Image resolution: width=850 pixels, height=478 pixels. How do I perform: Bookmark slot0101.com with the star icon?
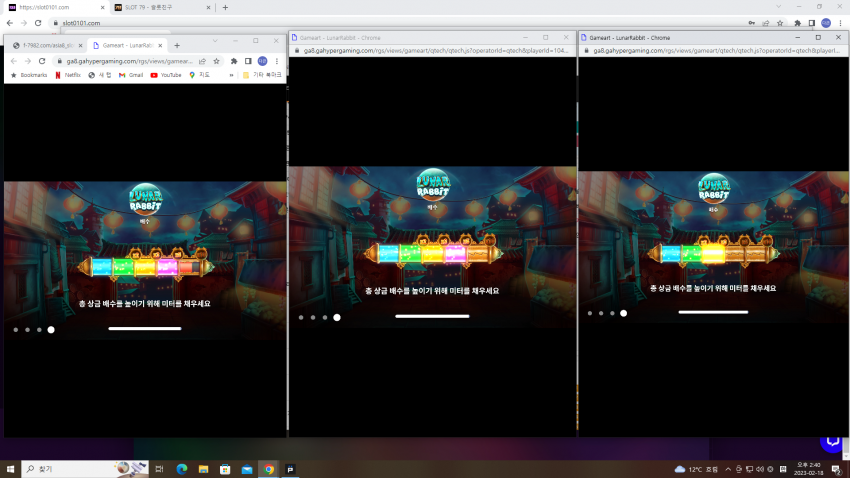click(780, 23)
